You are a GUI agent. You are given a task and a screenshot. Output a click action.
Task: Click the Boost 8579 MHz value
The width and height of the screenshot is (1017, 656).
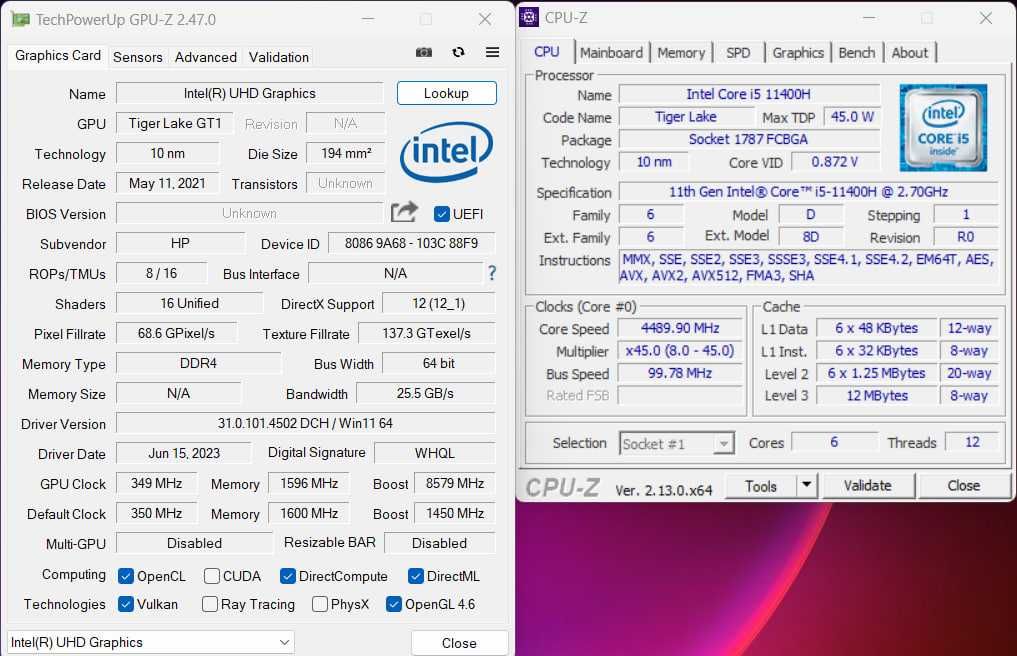[x=455, y=483]
